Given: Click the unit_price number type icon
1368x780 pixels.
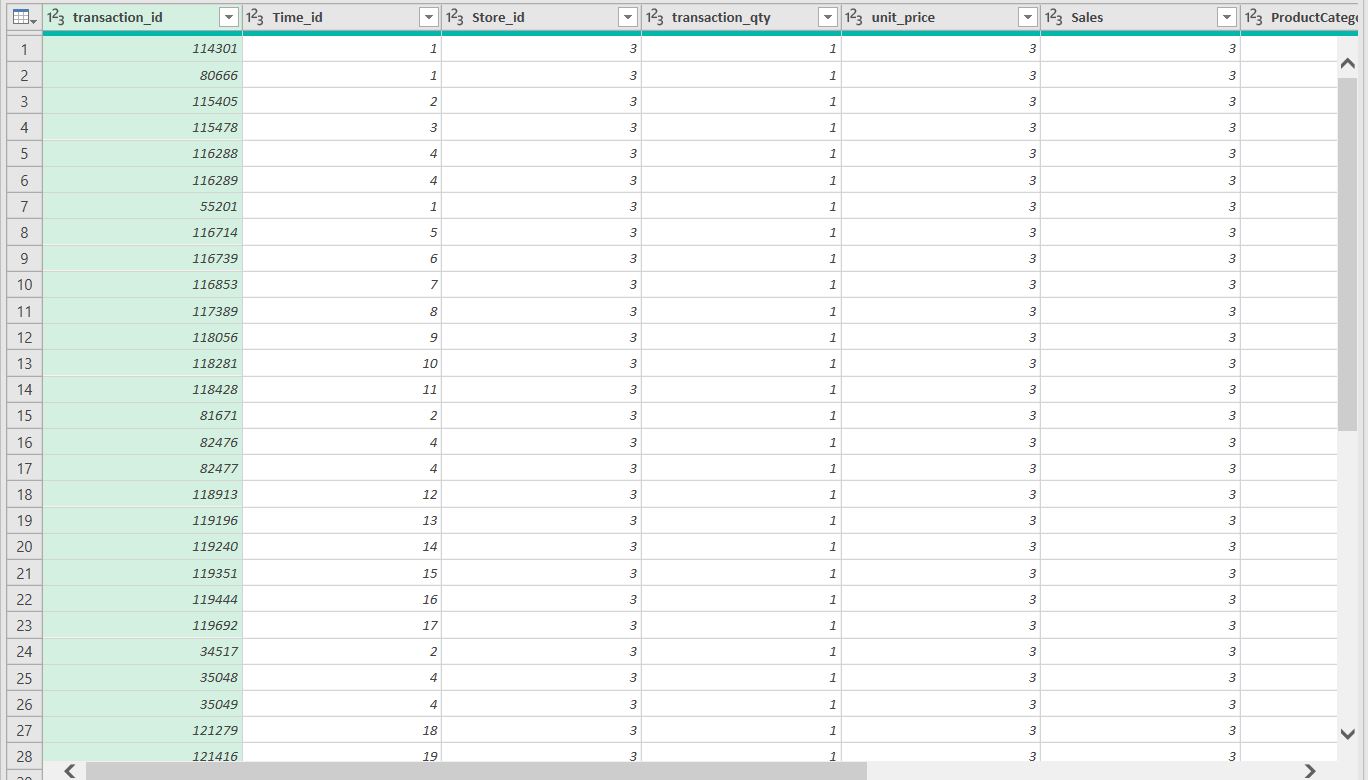Looking at the screenshot, I should click(855, 18).
